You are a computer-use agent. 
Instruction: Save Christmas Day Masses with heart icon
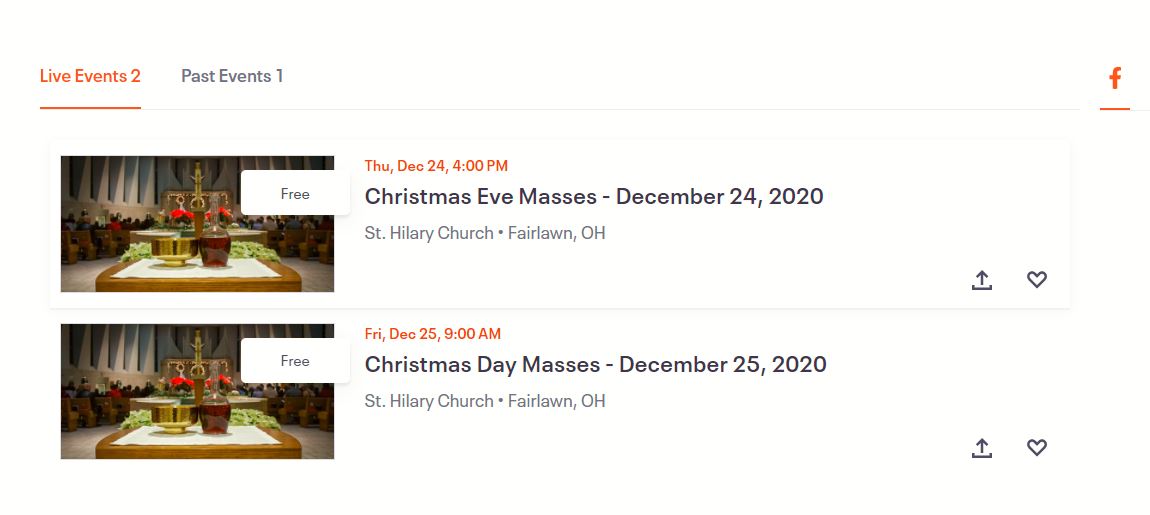[1036, 448]
